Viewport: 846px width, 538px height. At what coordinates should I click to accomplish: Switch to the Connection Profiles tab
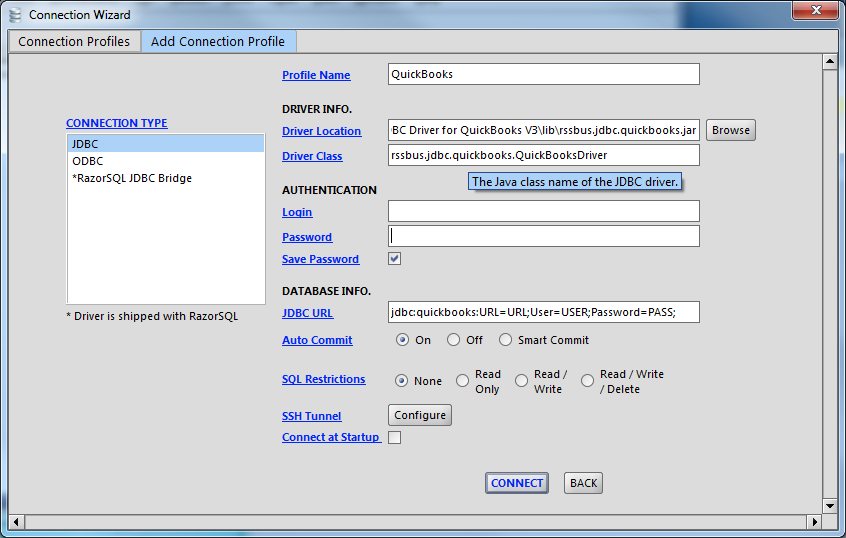pyautogui.click(x=74, y=42)
